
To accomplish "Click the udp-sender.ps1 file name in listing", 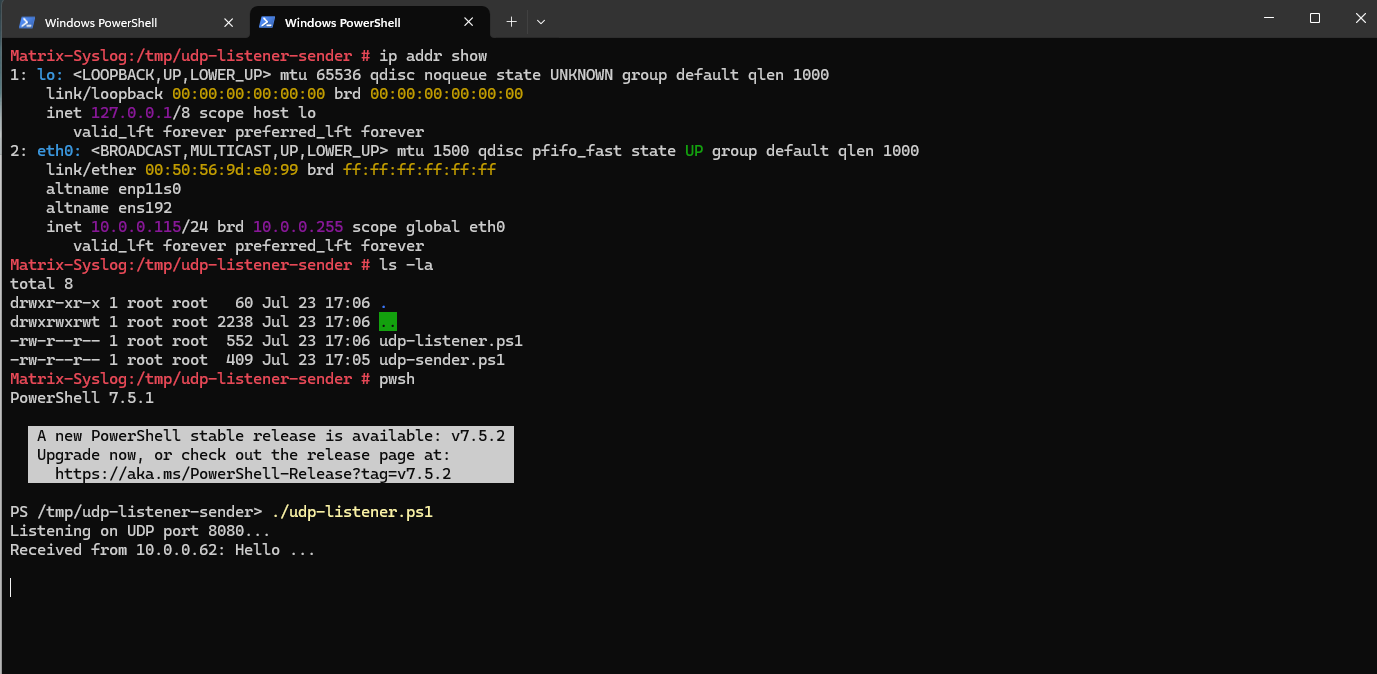I will 442,360.
